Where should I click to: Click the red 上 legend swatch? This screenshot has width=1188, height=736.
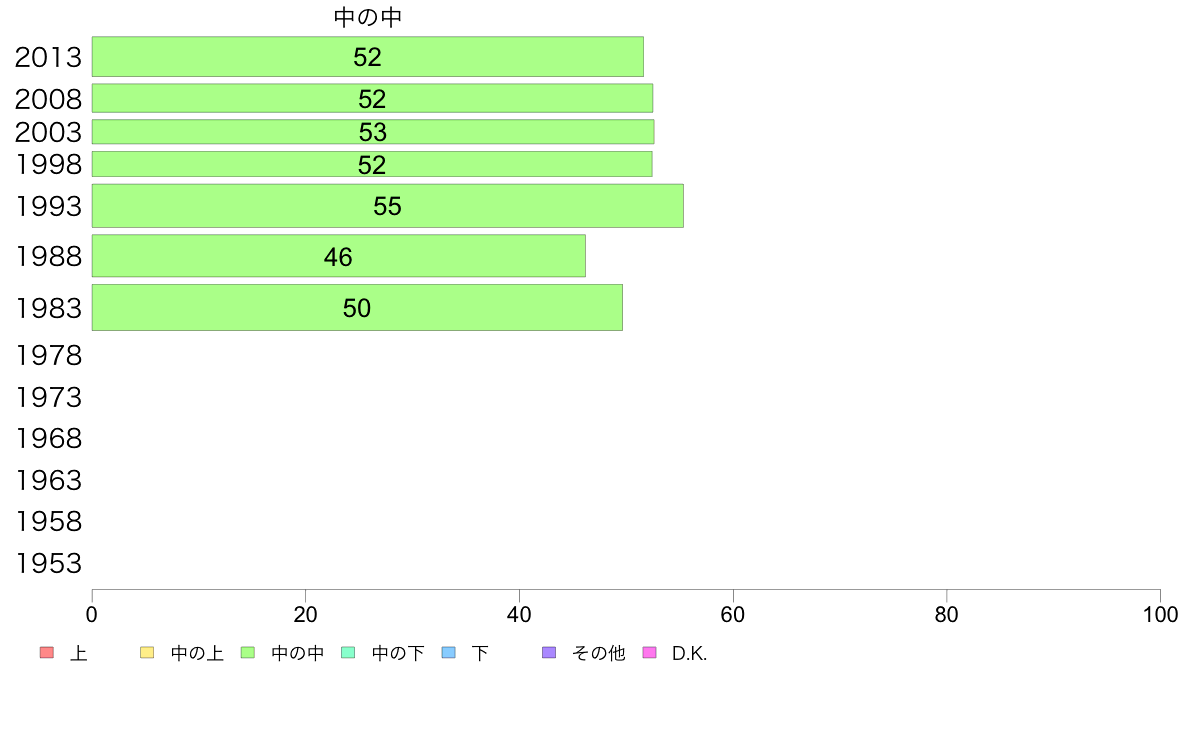(x=47, y=653)
